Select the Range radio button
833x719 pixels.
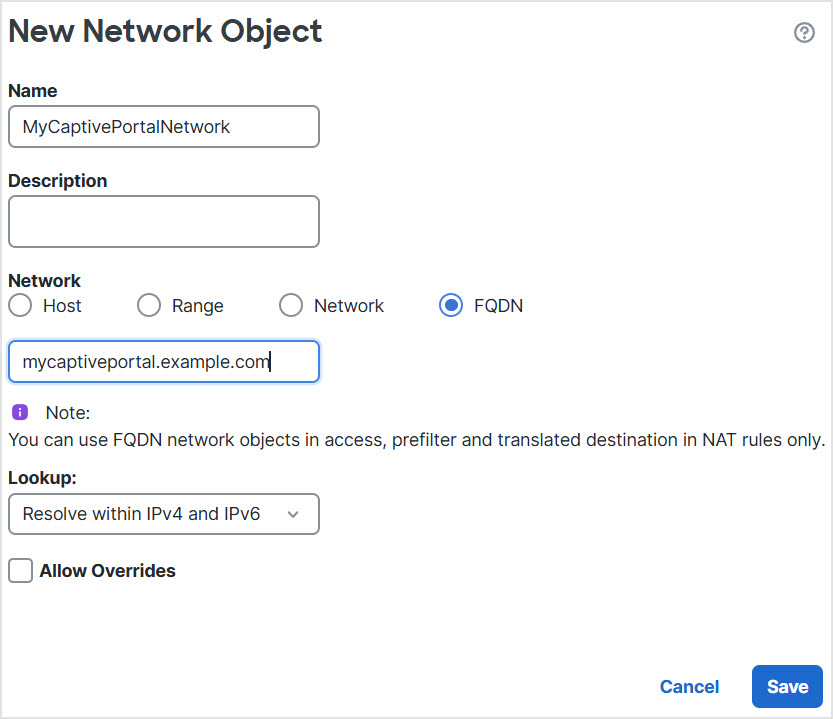pyautogui.click(x=148, y=305)
